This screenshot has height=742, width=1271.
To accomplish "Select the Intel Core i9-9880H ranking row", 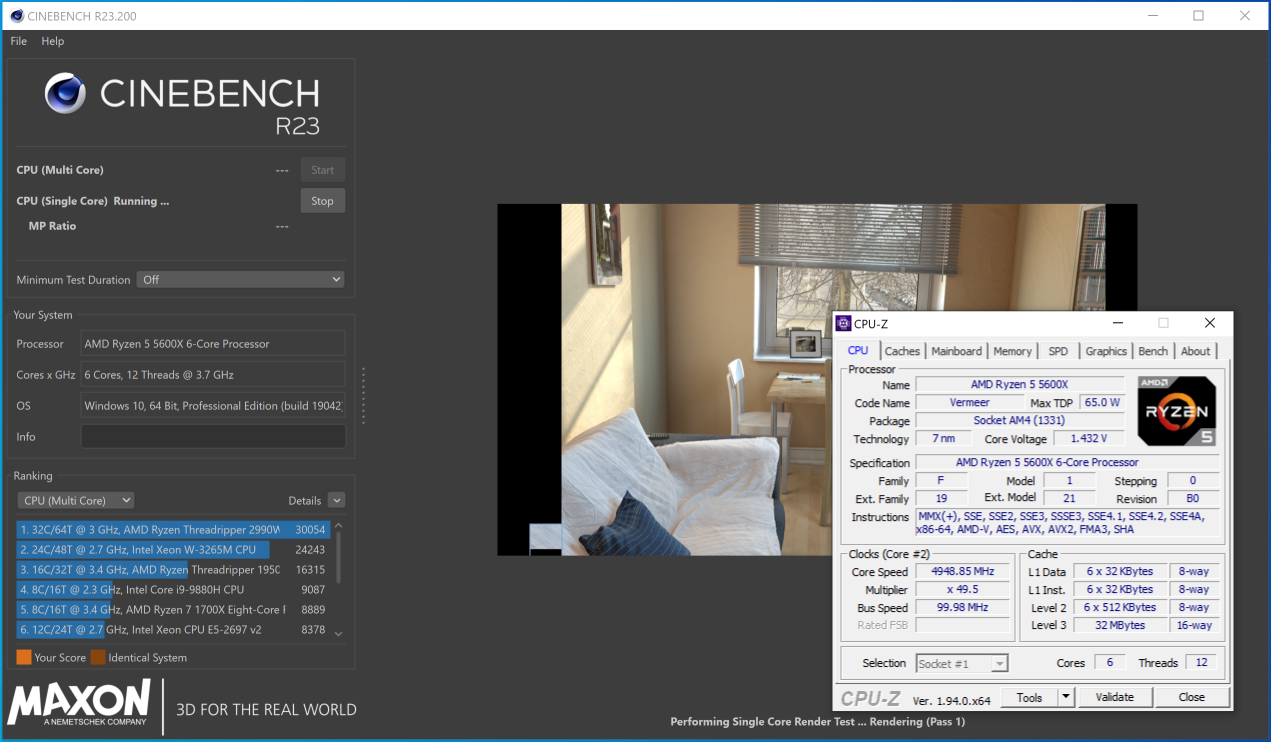I will tap(173, 589).
